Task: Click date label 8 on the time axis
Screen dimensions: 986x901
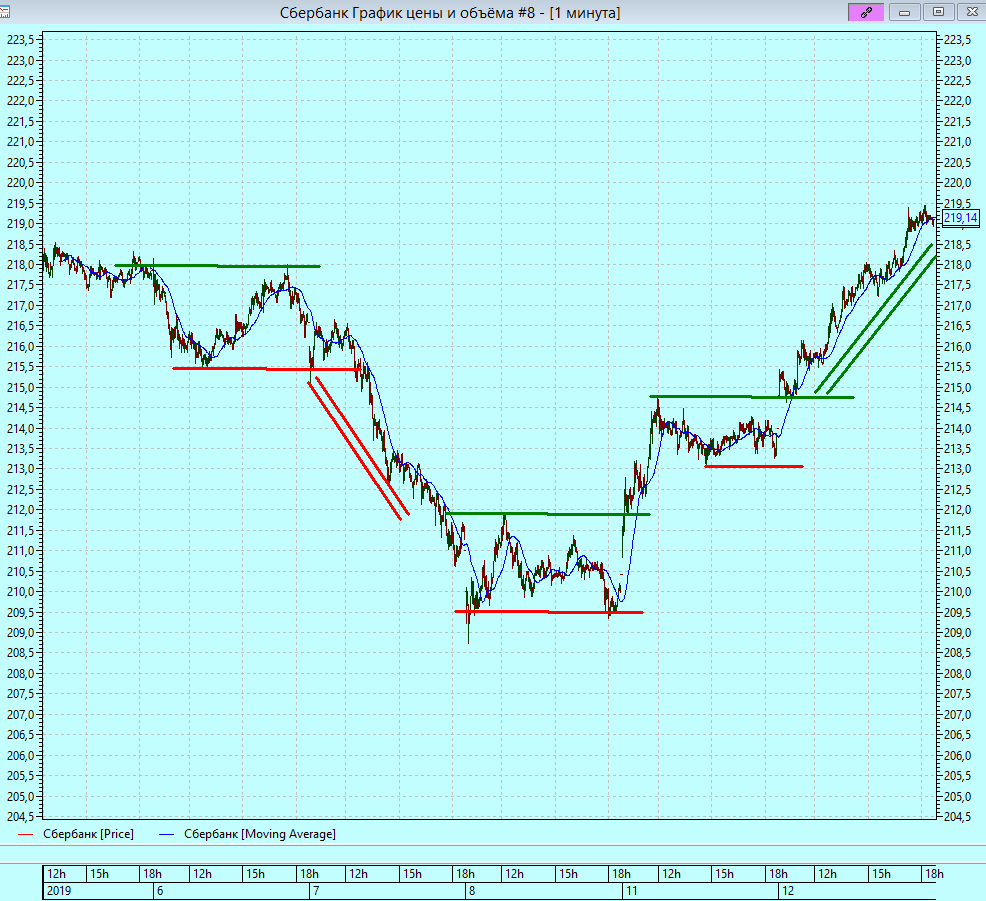Action: tap(472, 891)
